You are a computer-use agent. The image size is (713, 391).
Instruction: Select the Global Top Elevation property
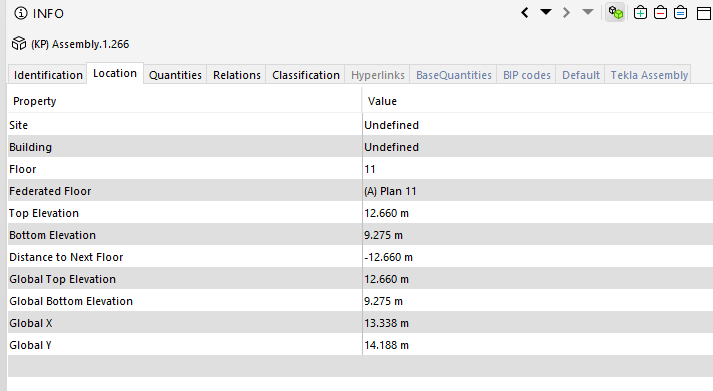click(x=62, y=279)
